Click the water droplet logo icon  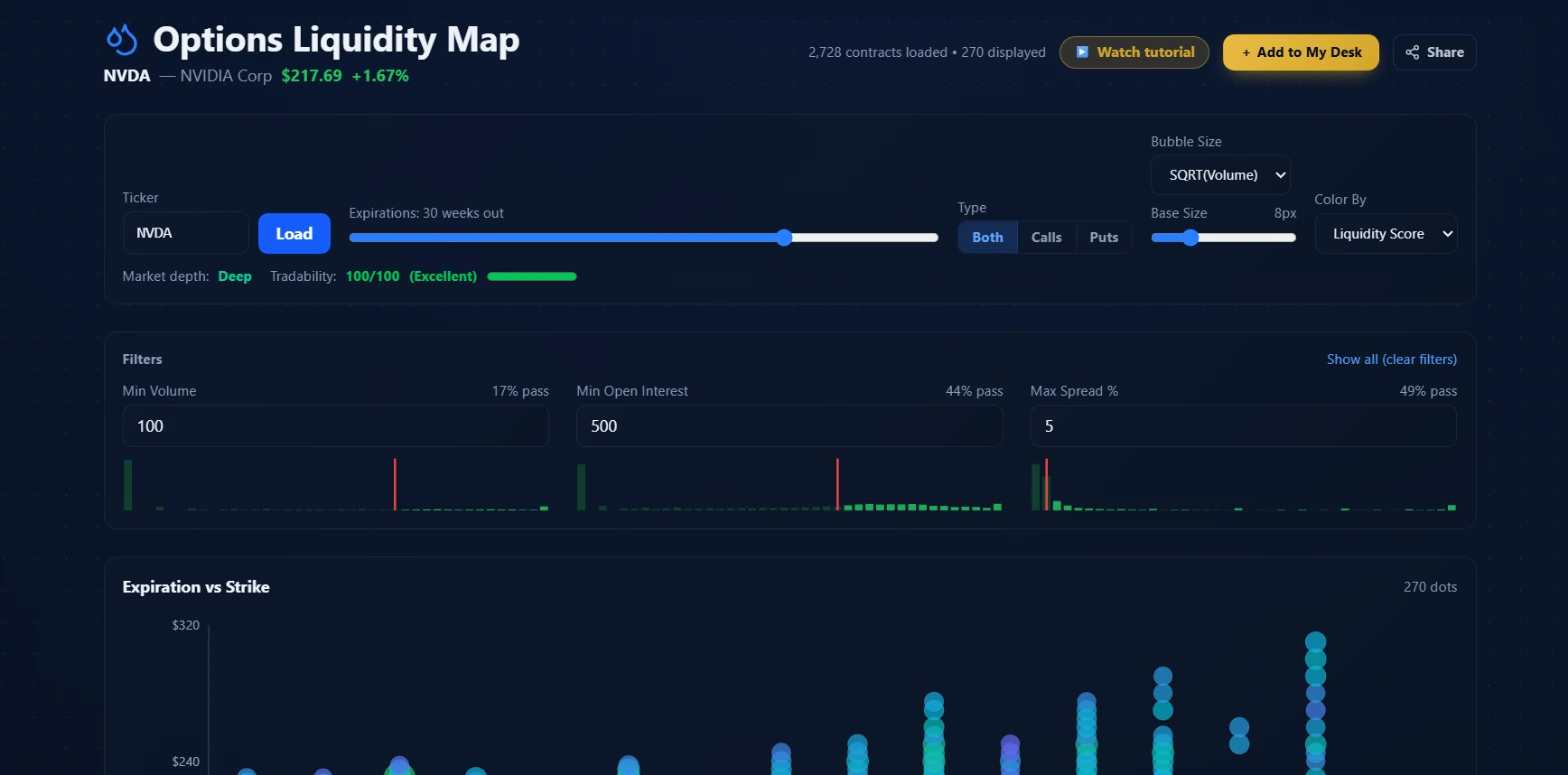[121, 40]
